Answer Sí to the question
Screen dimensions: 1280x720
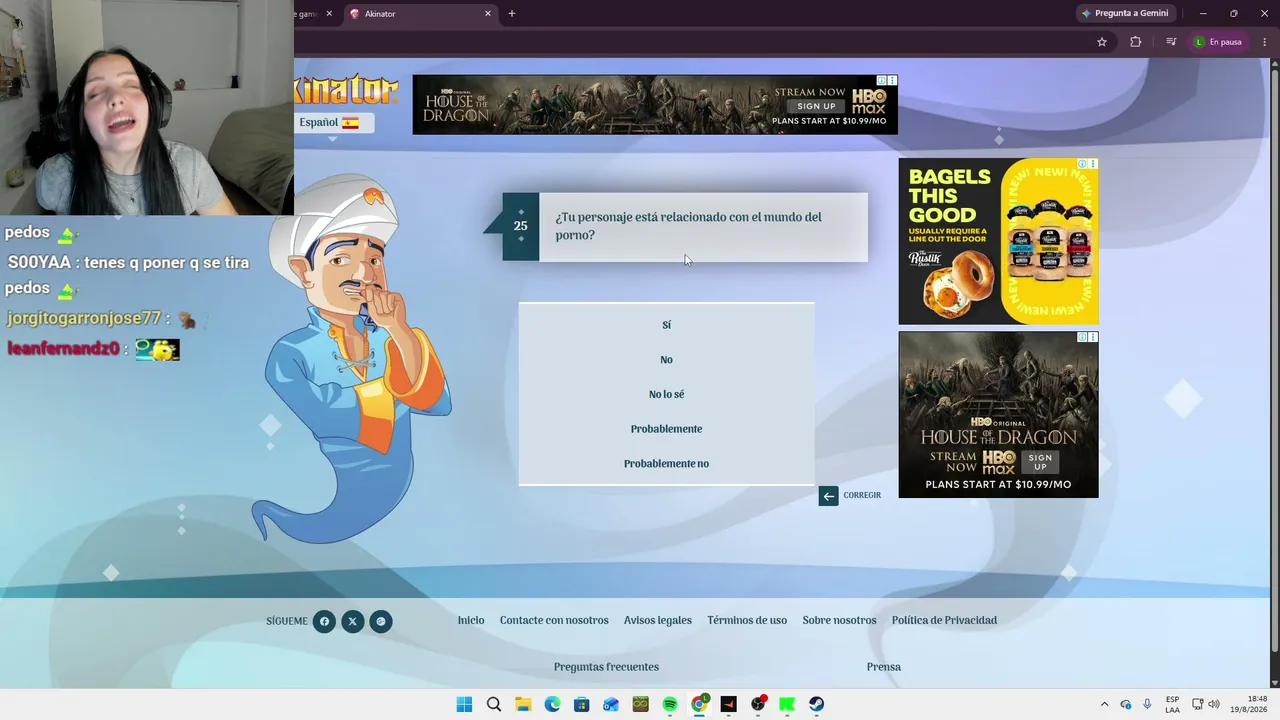[666, 325]
